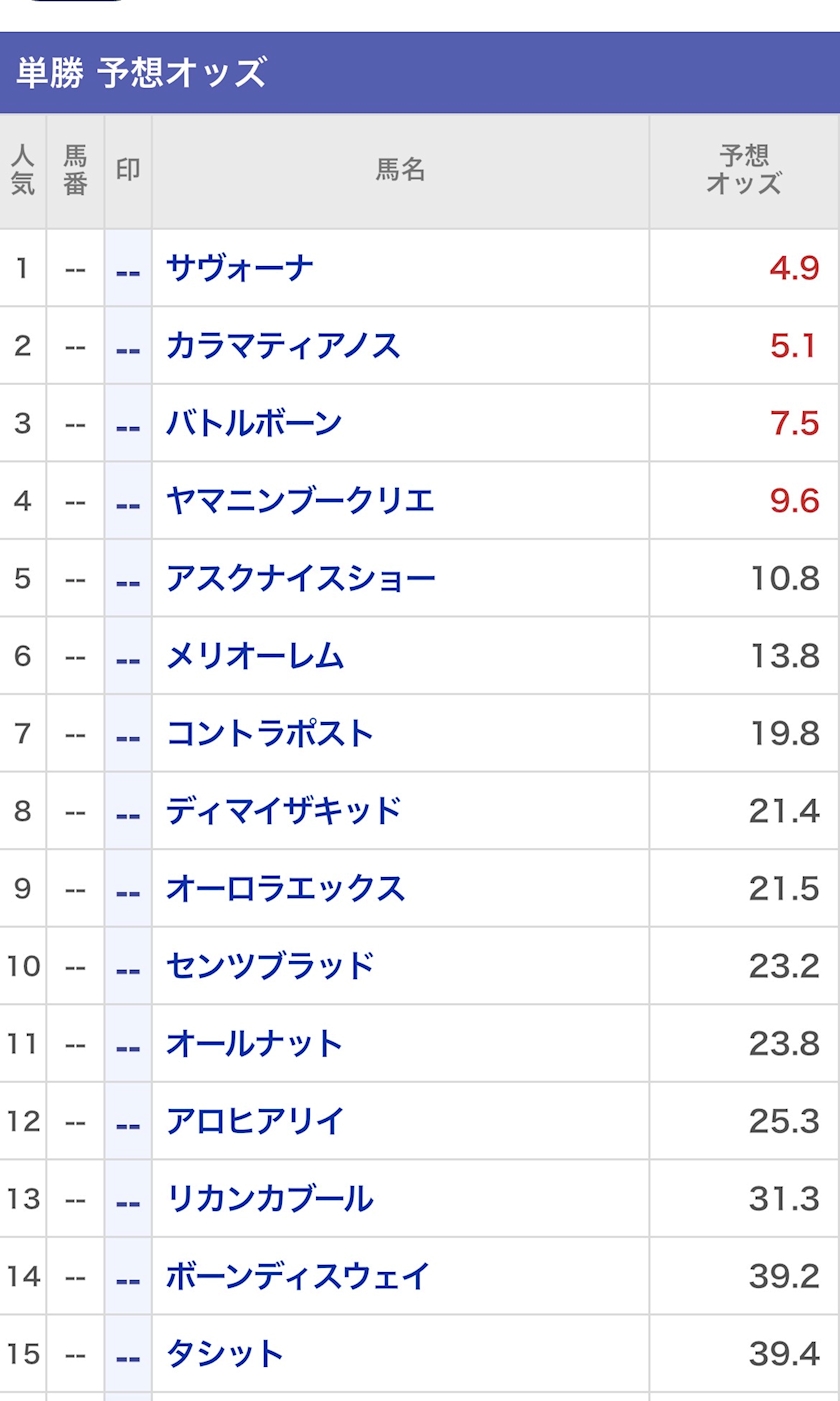Open ヤマニンブークリエ horse details
This screenshot has height=1401, width=840.
coord(300,501)
